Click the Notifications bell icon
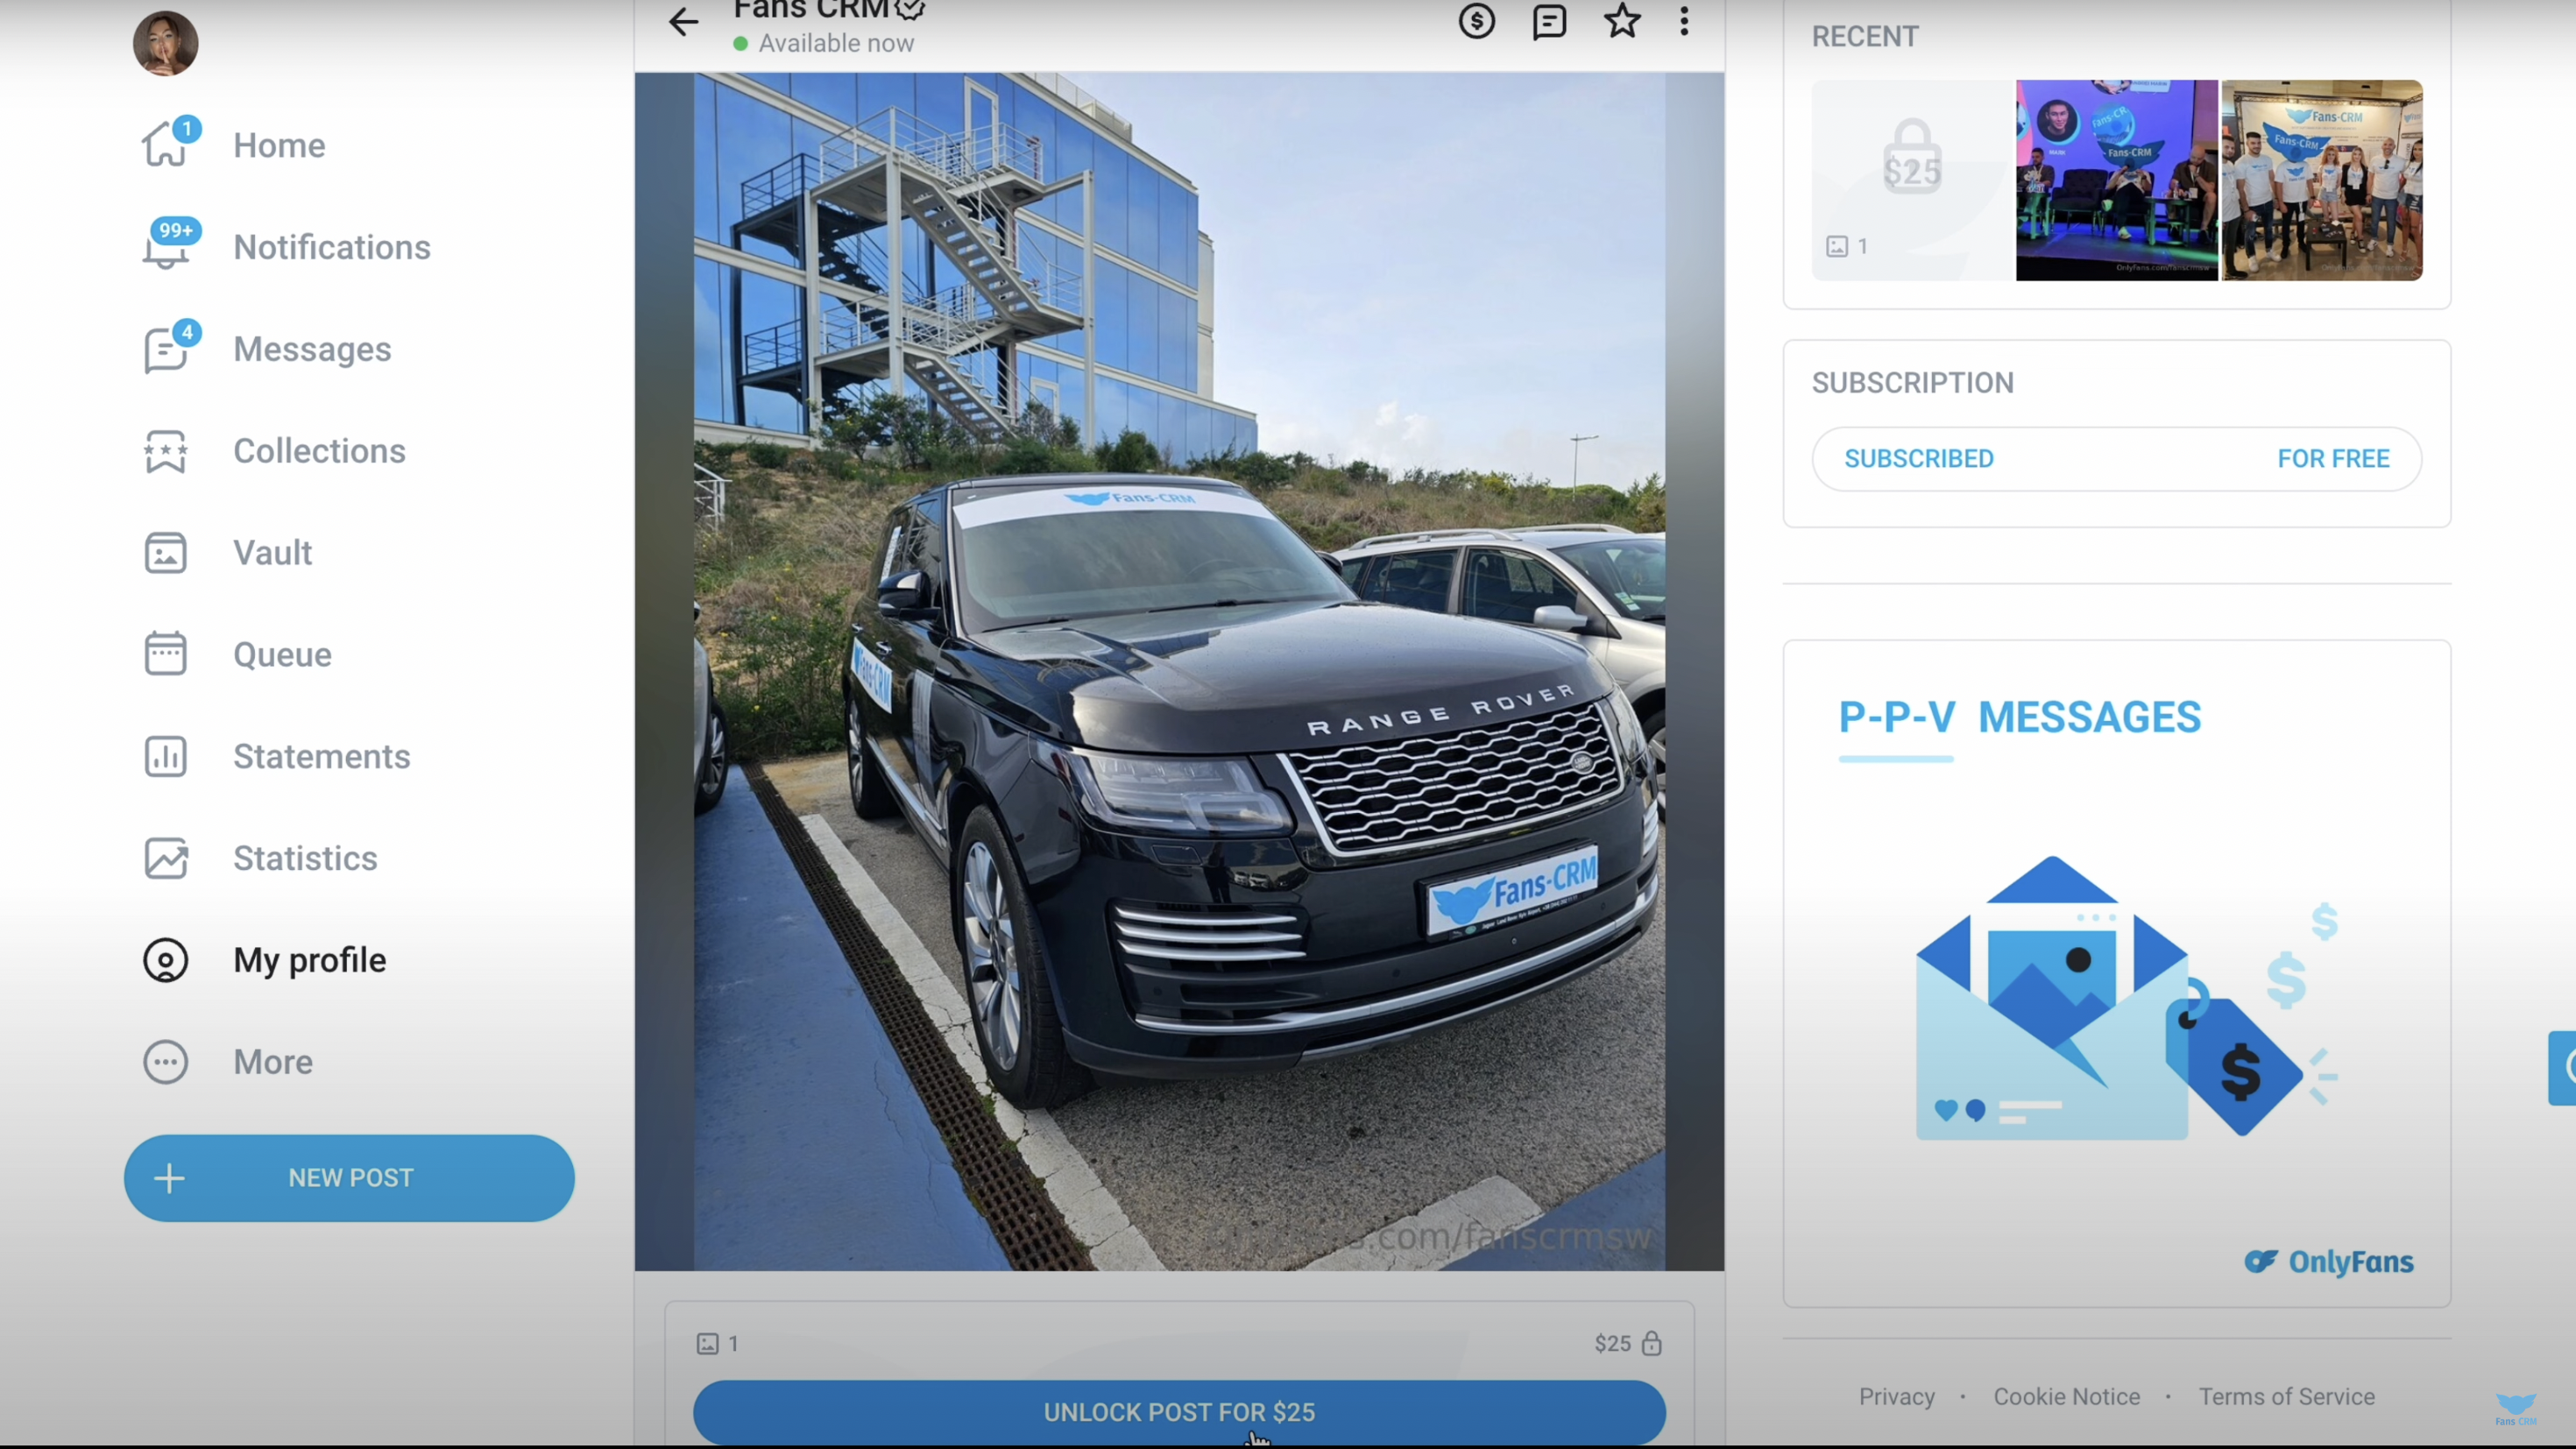This screenshot has width=2576, height=1449. [x=165, y=248]
